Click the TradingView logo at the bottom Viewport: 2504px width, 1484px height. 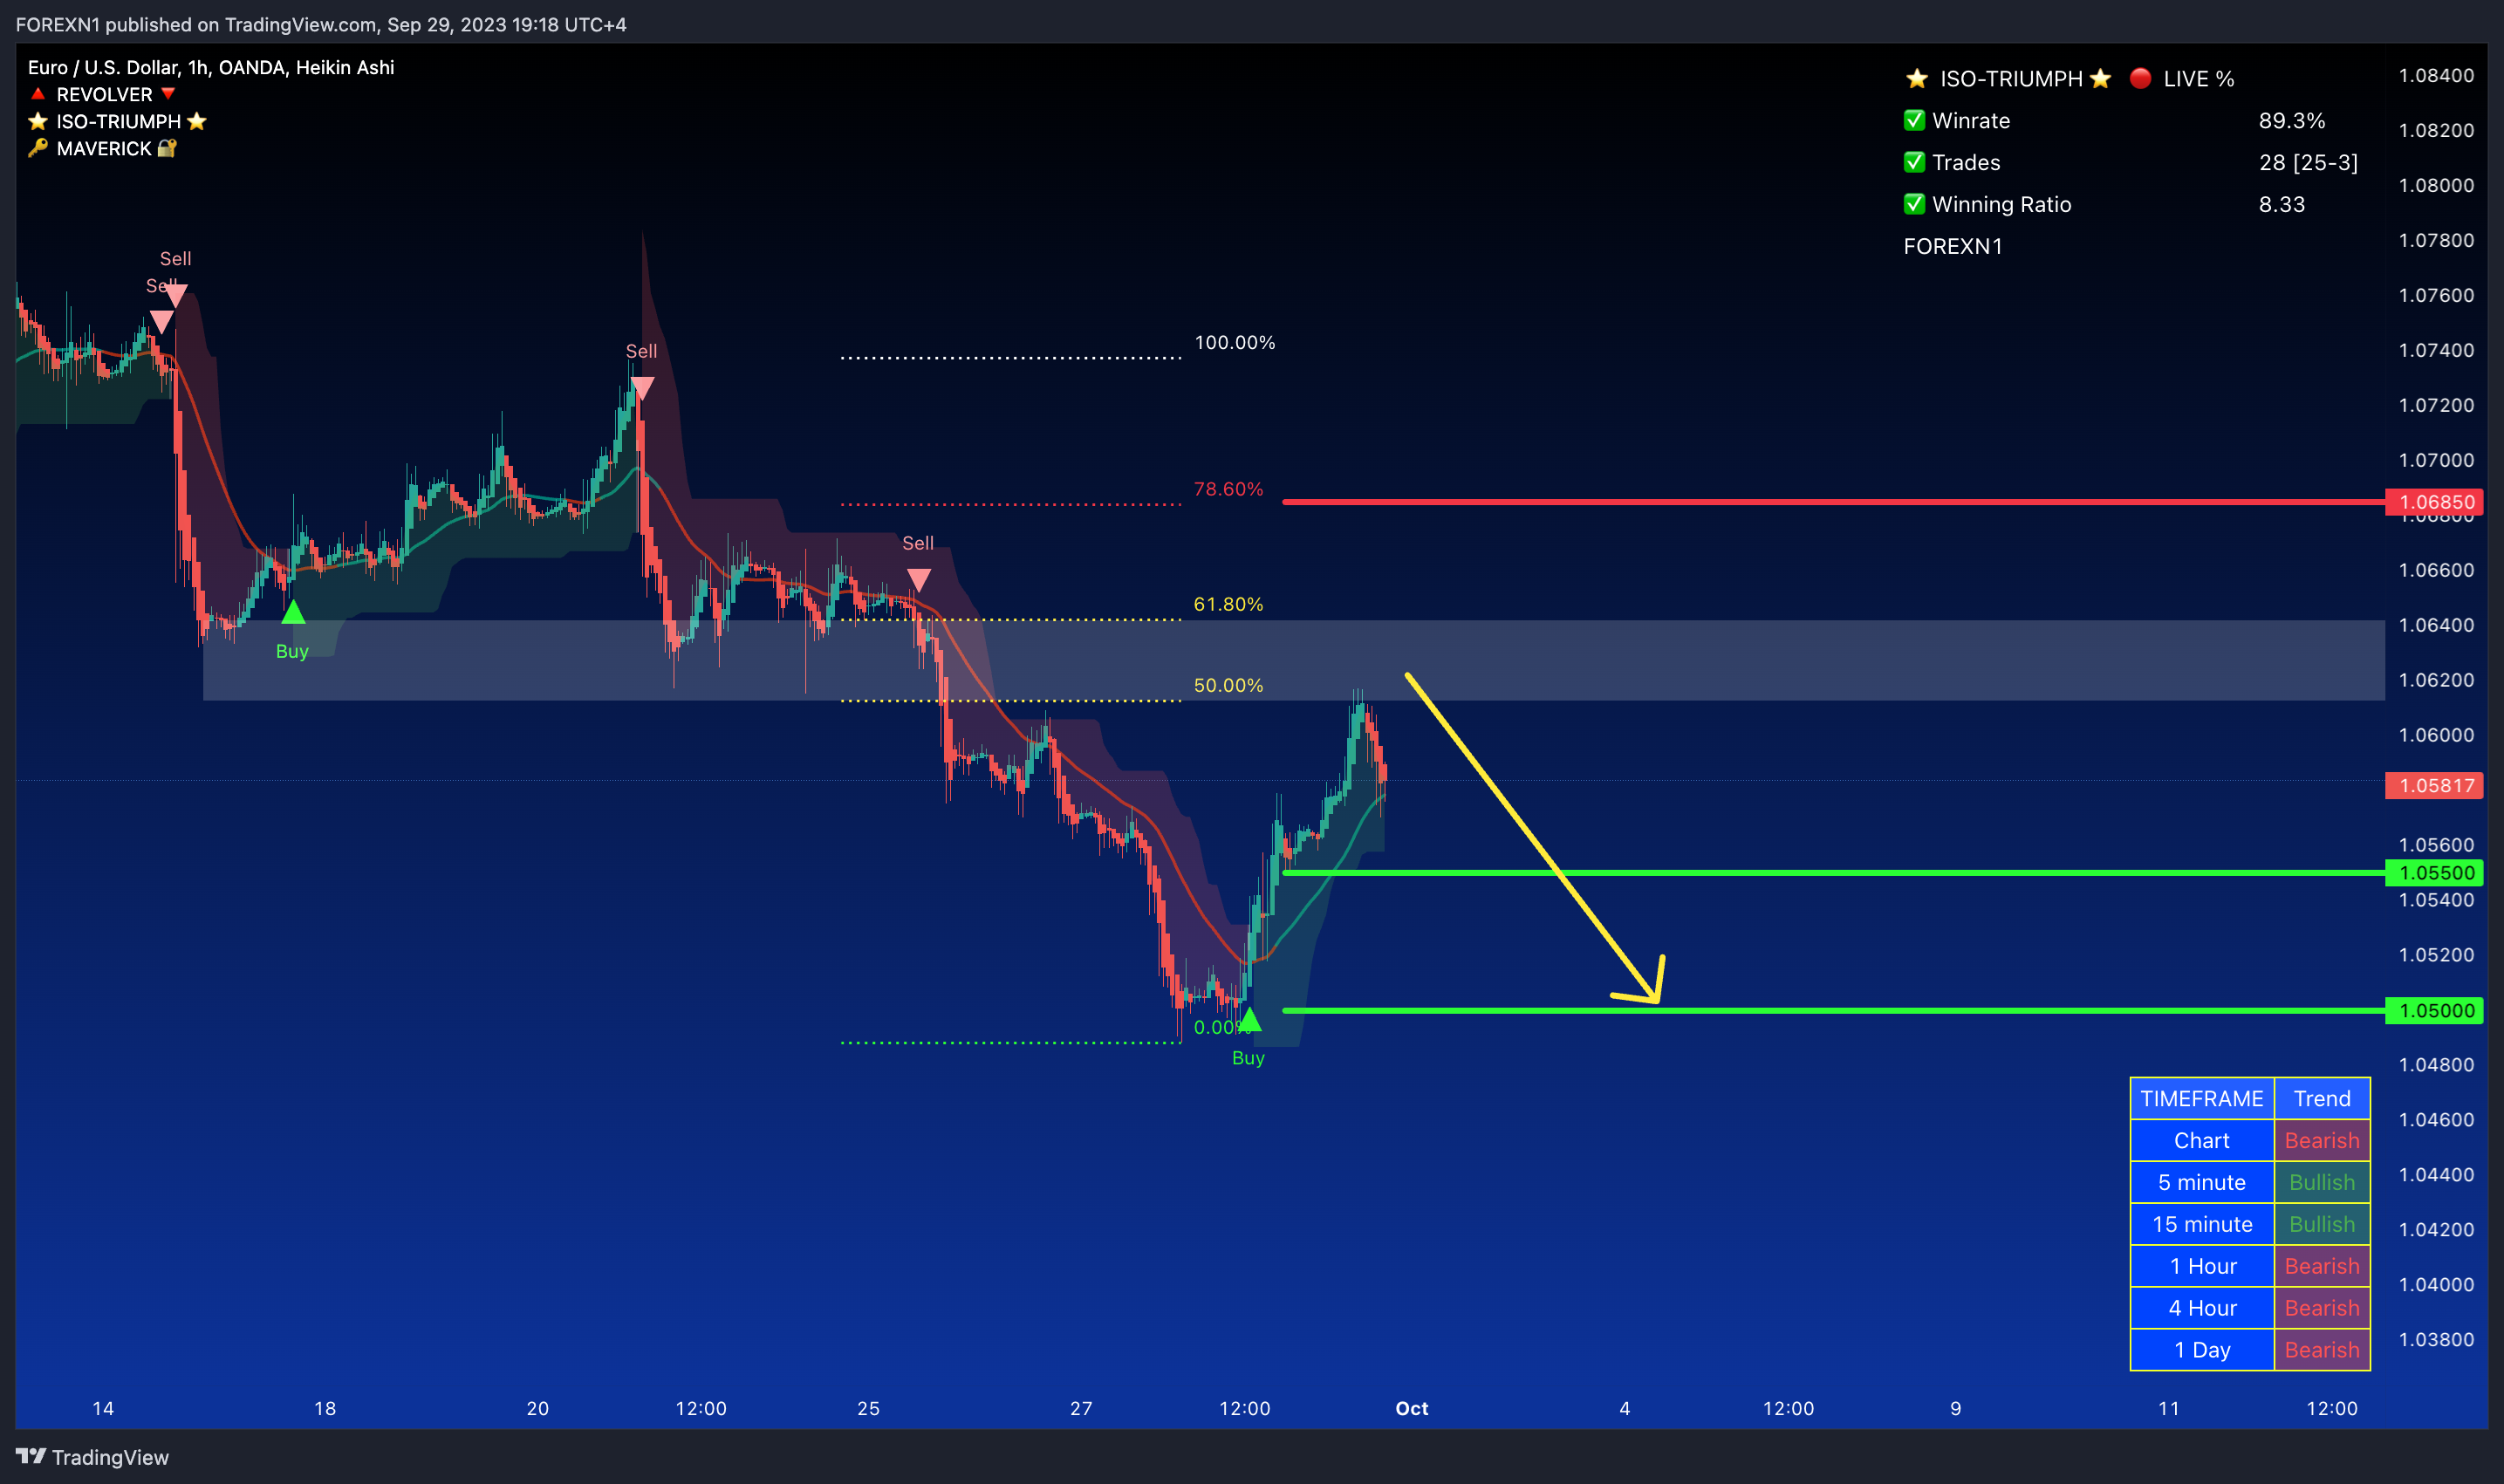[92, 1457]
